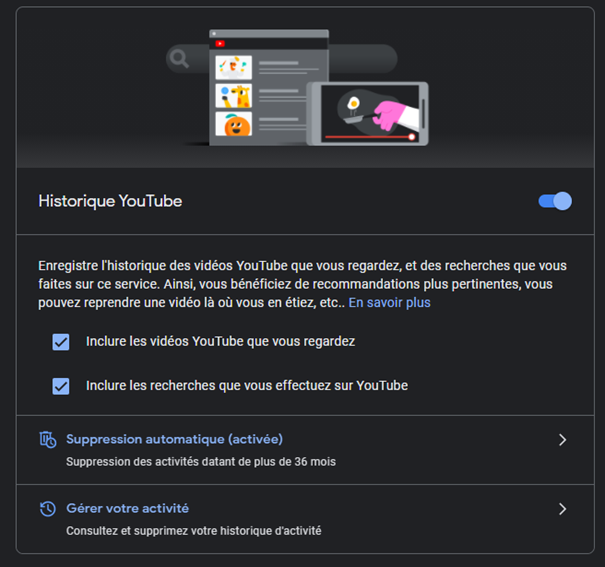Open the Gérer votre activité entry

[127, 508]
